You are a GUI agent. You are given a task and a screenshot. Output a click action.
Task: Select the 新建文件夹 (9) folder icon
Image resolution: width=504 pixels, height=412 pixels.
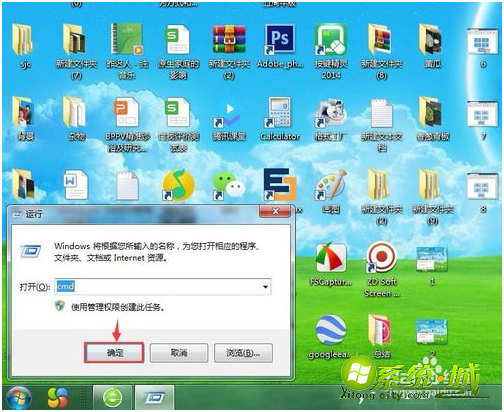click(431, 185)
